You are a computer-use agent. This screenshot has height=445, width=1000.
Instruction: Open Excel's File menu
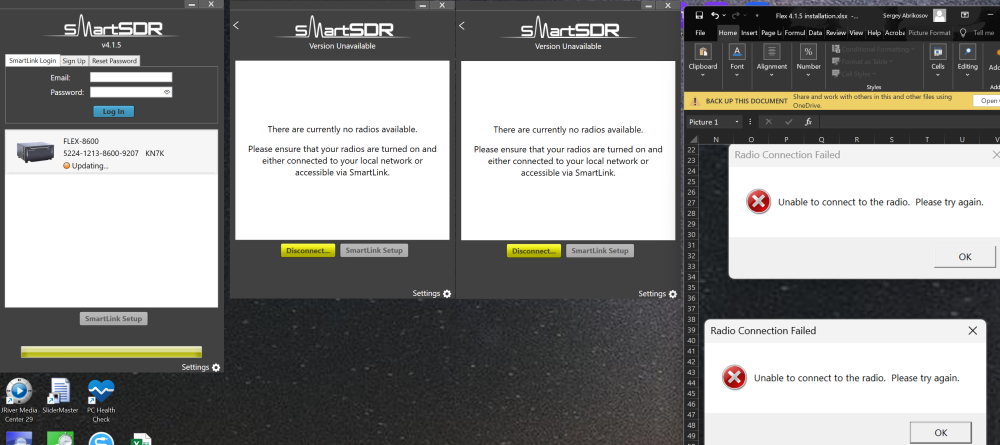pos(700,33)
